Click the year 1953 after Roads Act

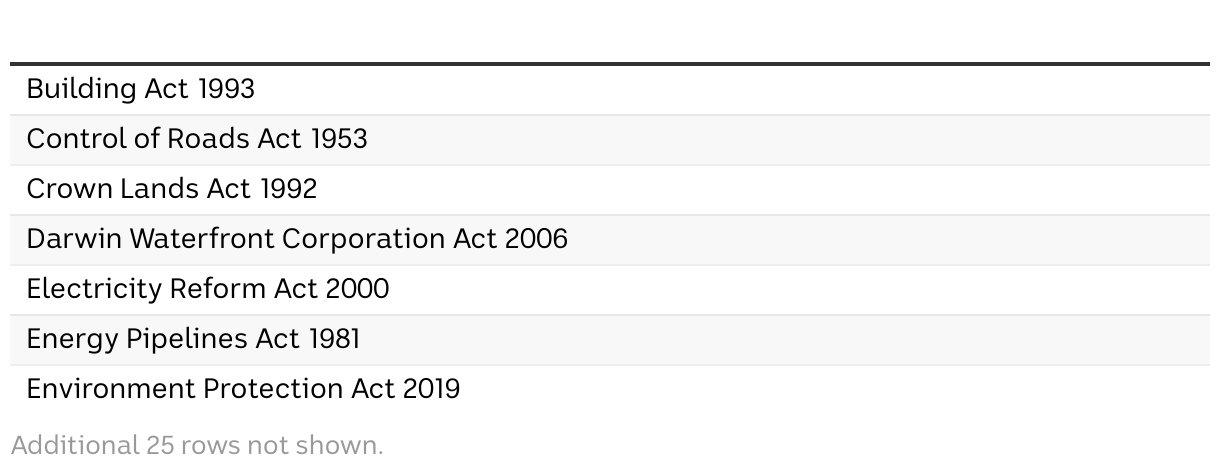click(339, 139)
